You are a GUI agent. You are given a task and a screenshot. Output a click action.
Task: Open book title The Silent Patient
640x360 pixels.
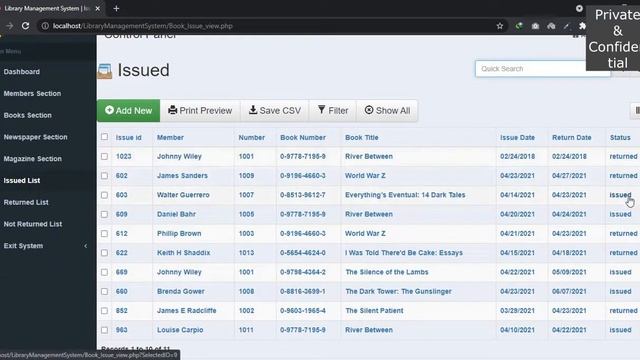coord(374,311)
